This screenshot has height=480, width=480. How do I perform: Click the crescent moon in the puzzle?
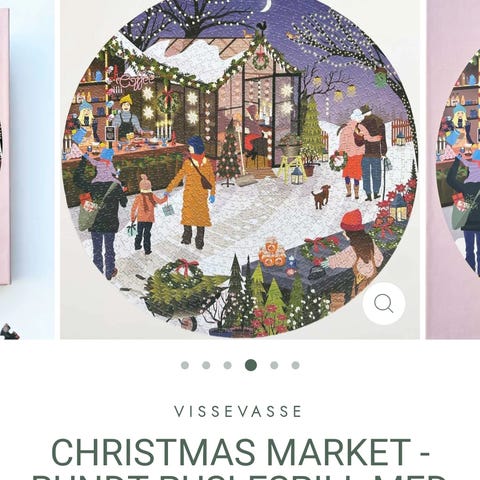pos(266,6)
